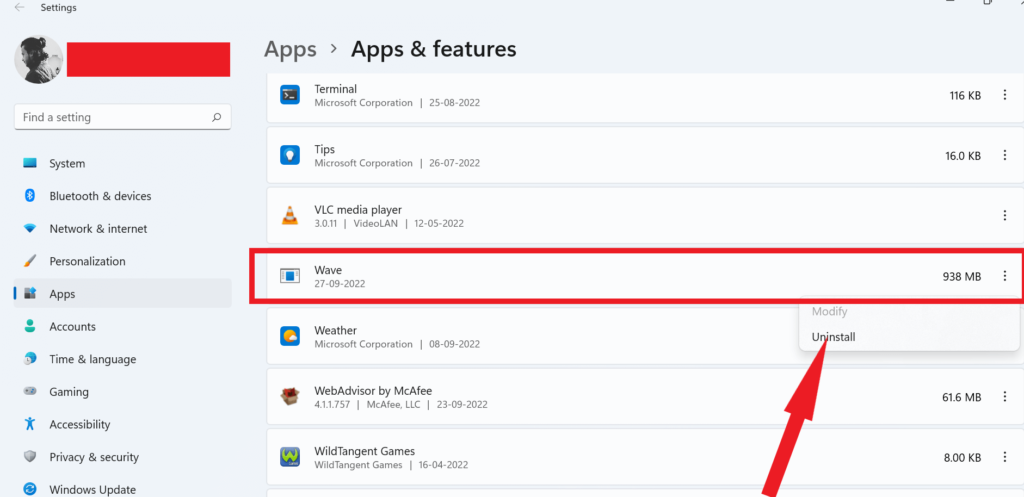Screen dimensions: 1024x497
Task: Click the 8.00 KB size value
Action: tap(963, 457)
